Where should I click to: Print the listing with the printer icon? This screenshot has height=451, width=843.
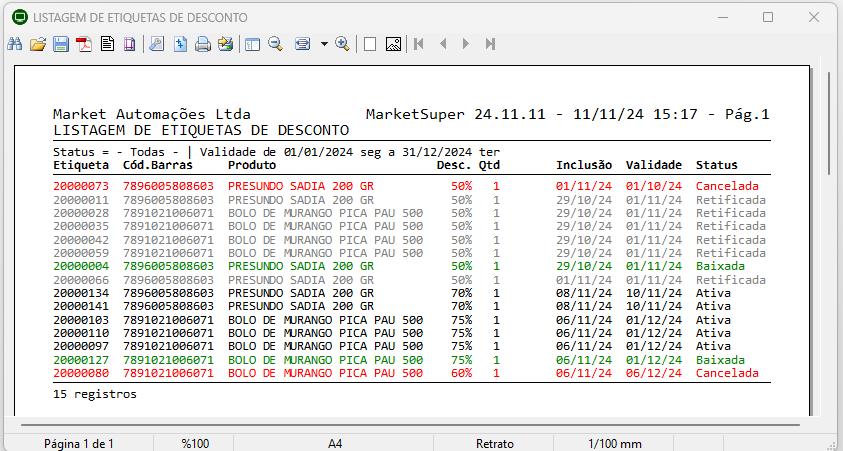(203, 44)
